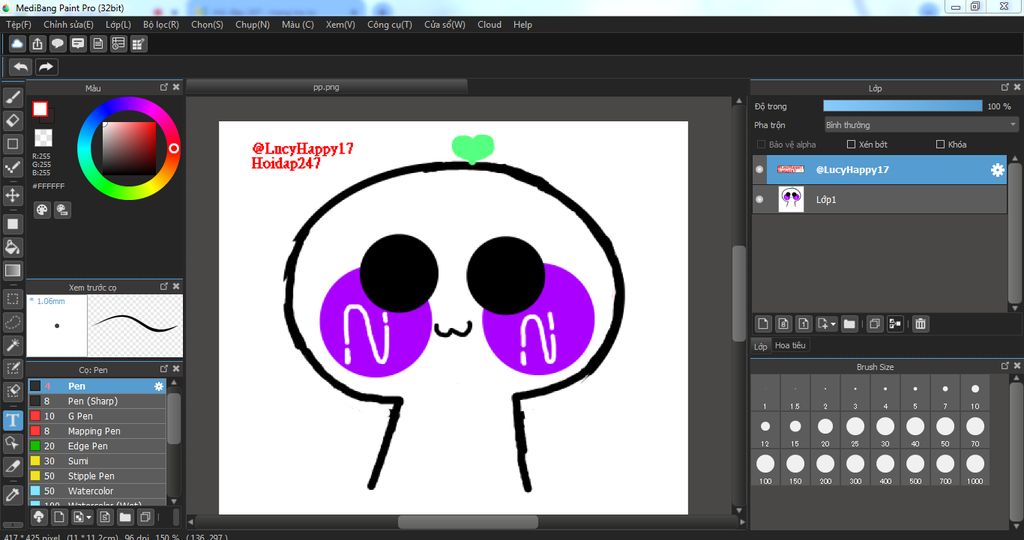Viewport: 1024px width, 540px height.
Task: Select the Watercolor brush
Action: 97,491
